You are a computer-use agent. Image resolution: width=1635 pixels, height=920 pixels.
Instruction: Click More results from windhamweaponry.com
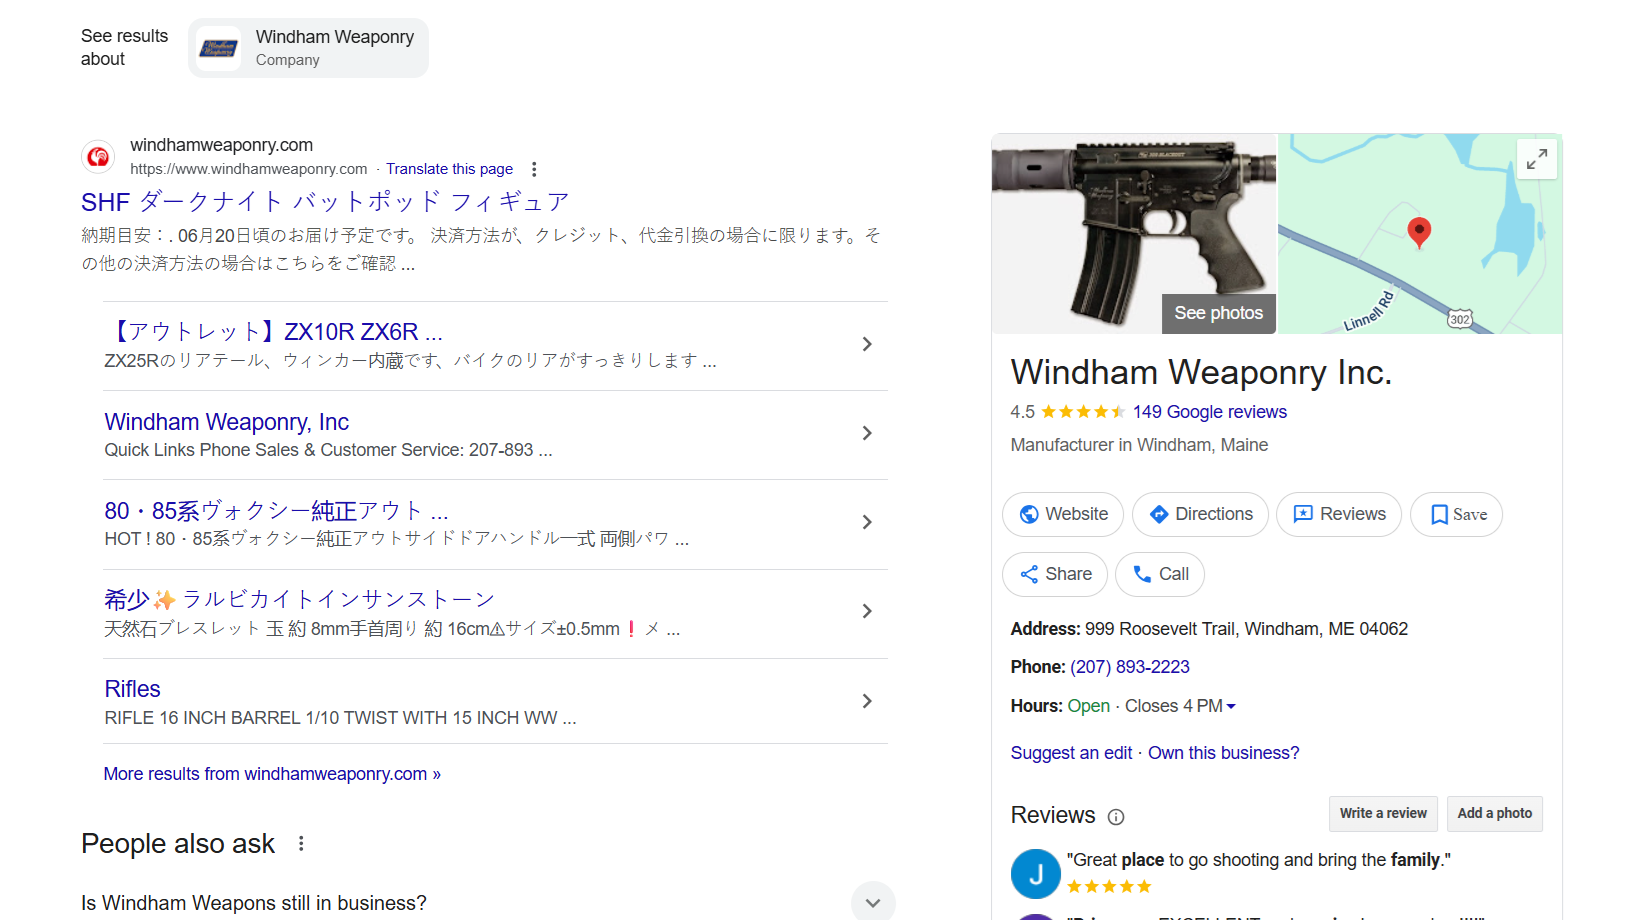[x=272, y=774]
